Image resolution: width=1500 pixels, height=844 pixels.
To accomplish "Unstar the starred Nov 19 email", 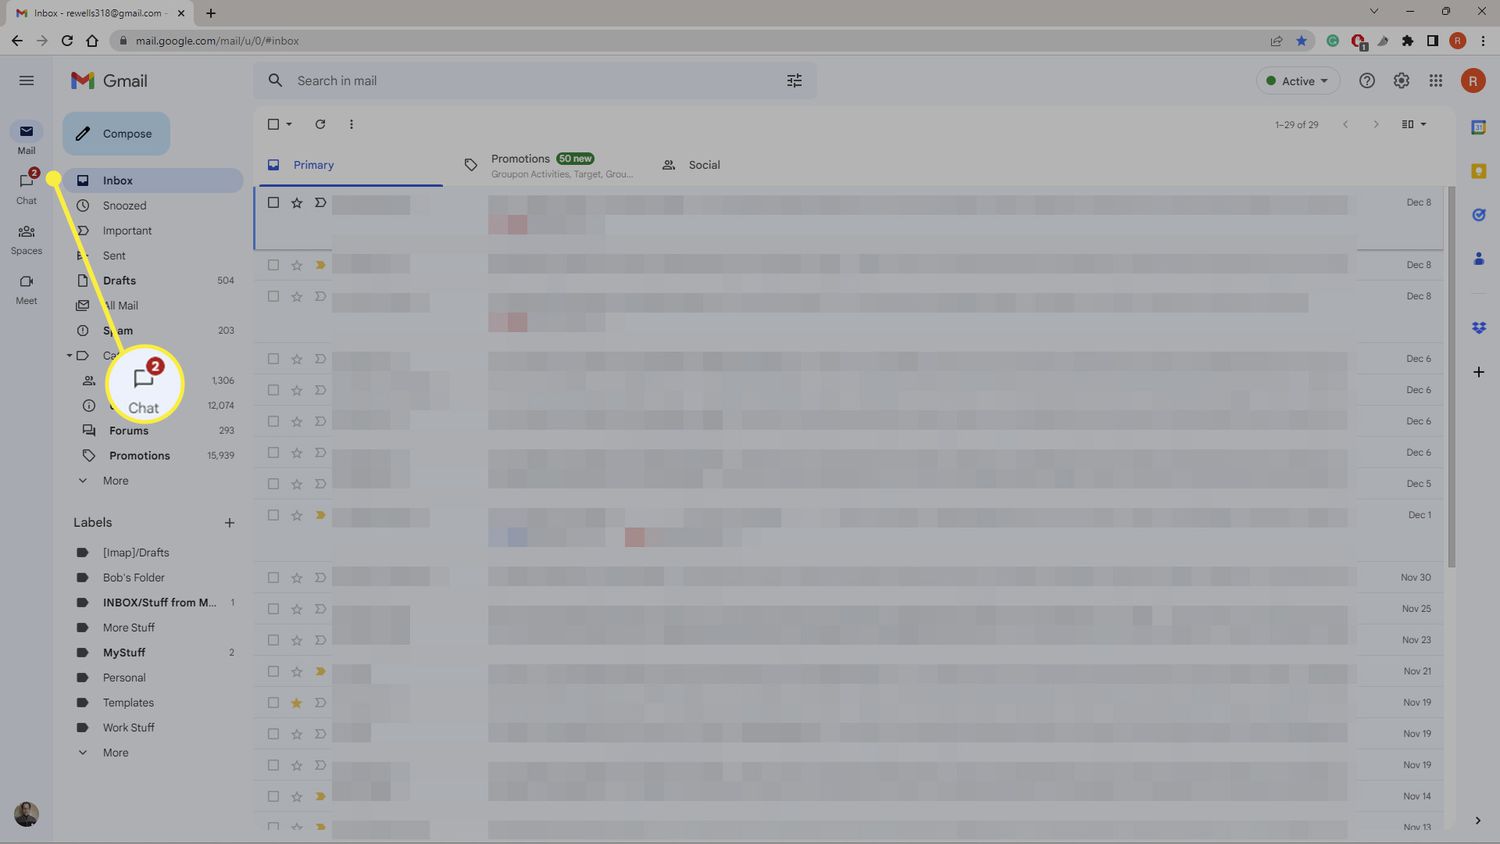I will (296, 702).
